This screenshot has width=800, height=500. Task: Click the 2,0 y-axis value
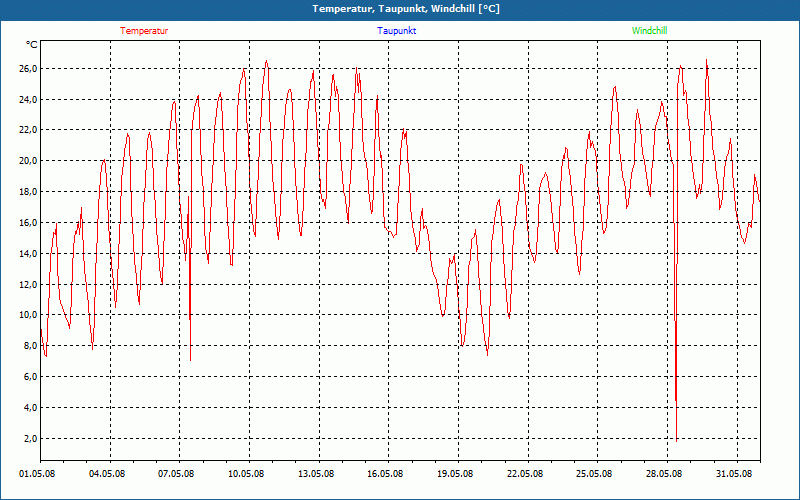tap(31, 438)
